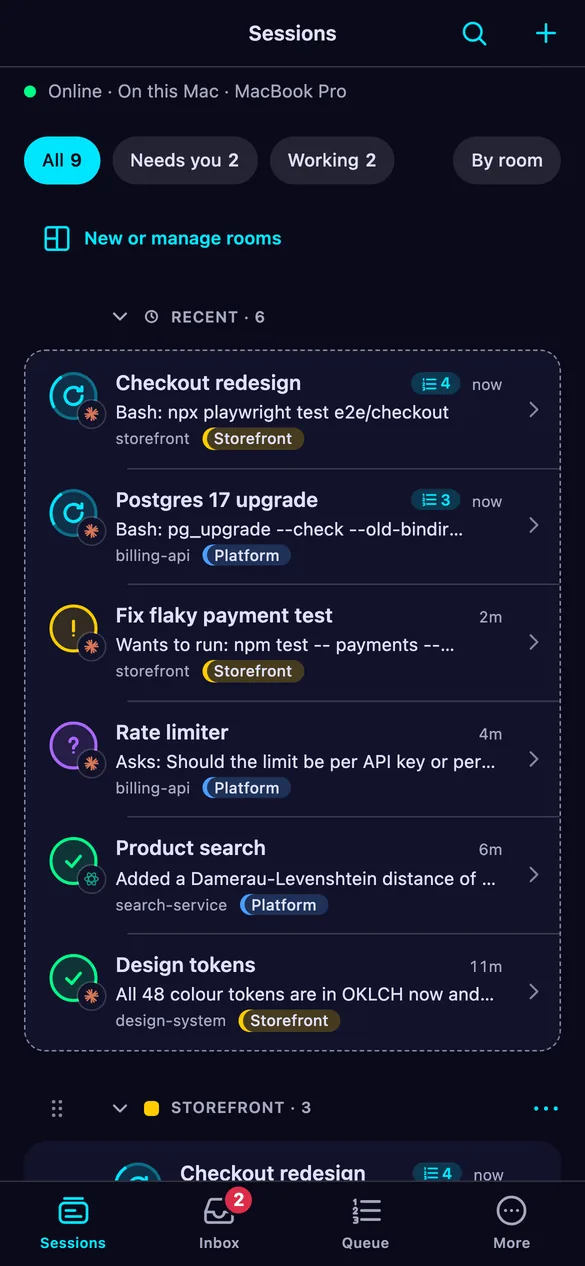Switch to the Sessions tab
This screenshot has height=1266, width=585.
coord(73,1222)
